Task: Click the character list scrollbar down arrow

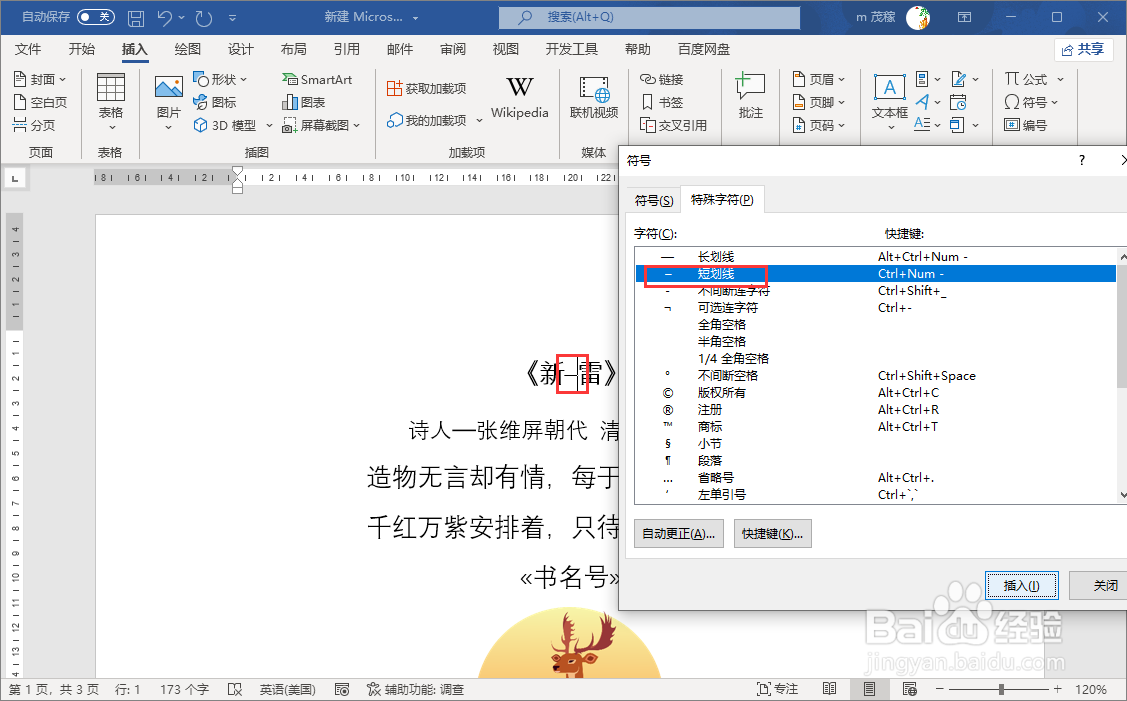Action: 1122,495
